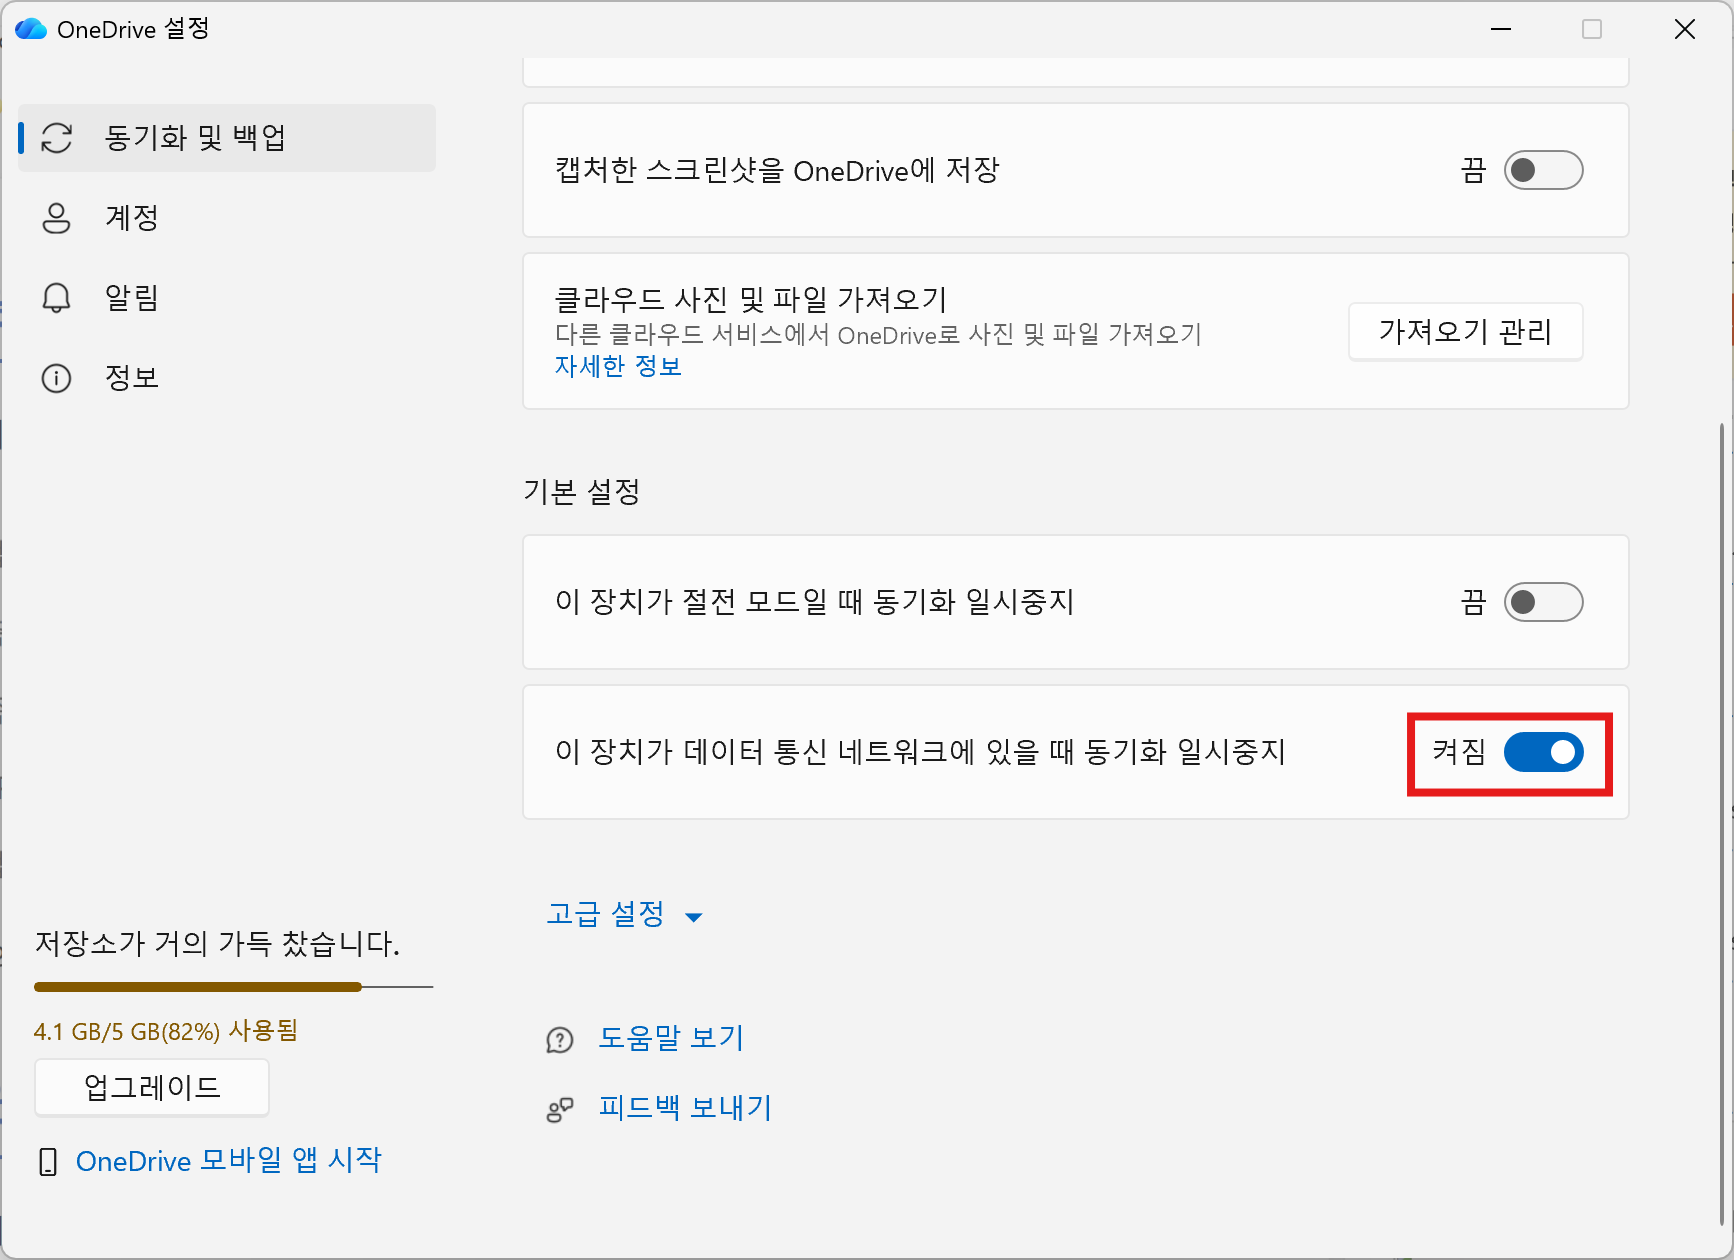Click the vertical scrollbar on right edge
1734x1260 pixels.
coord(1721,824)
